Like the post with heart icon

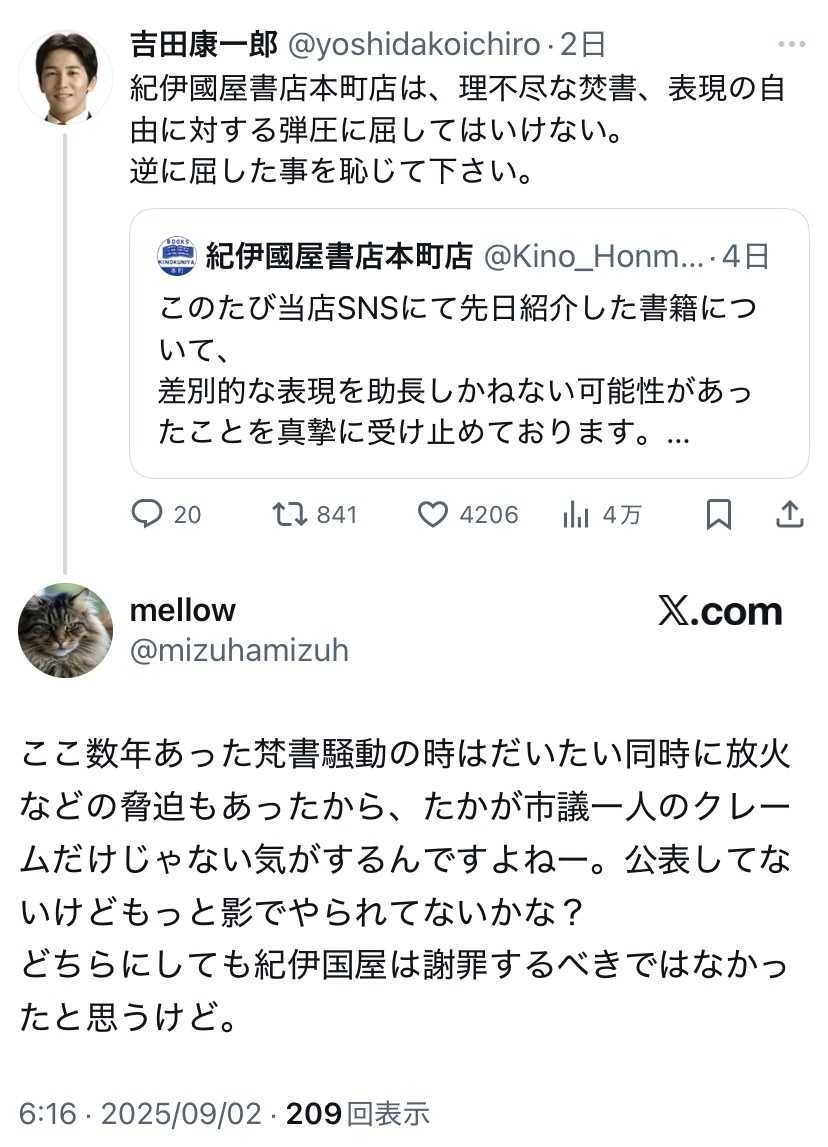pos(432,514)
